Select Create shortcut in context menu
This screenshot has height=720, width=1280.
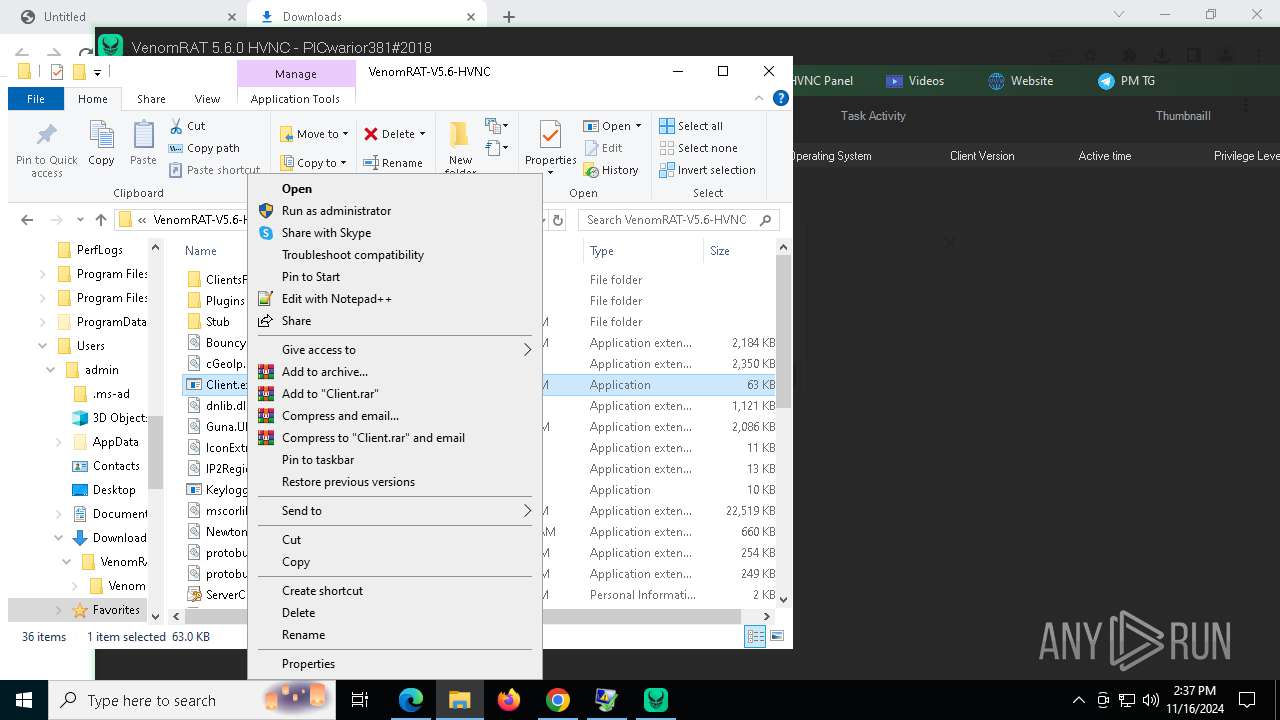coord(395,591)
